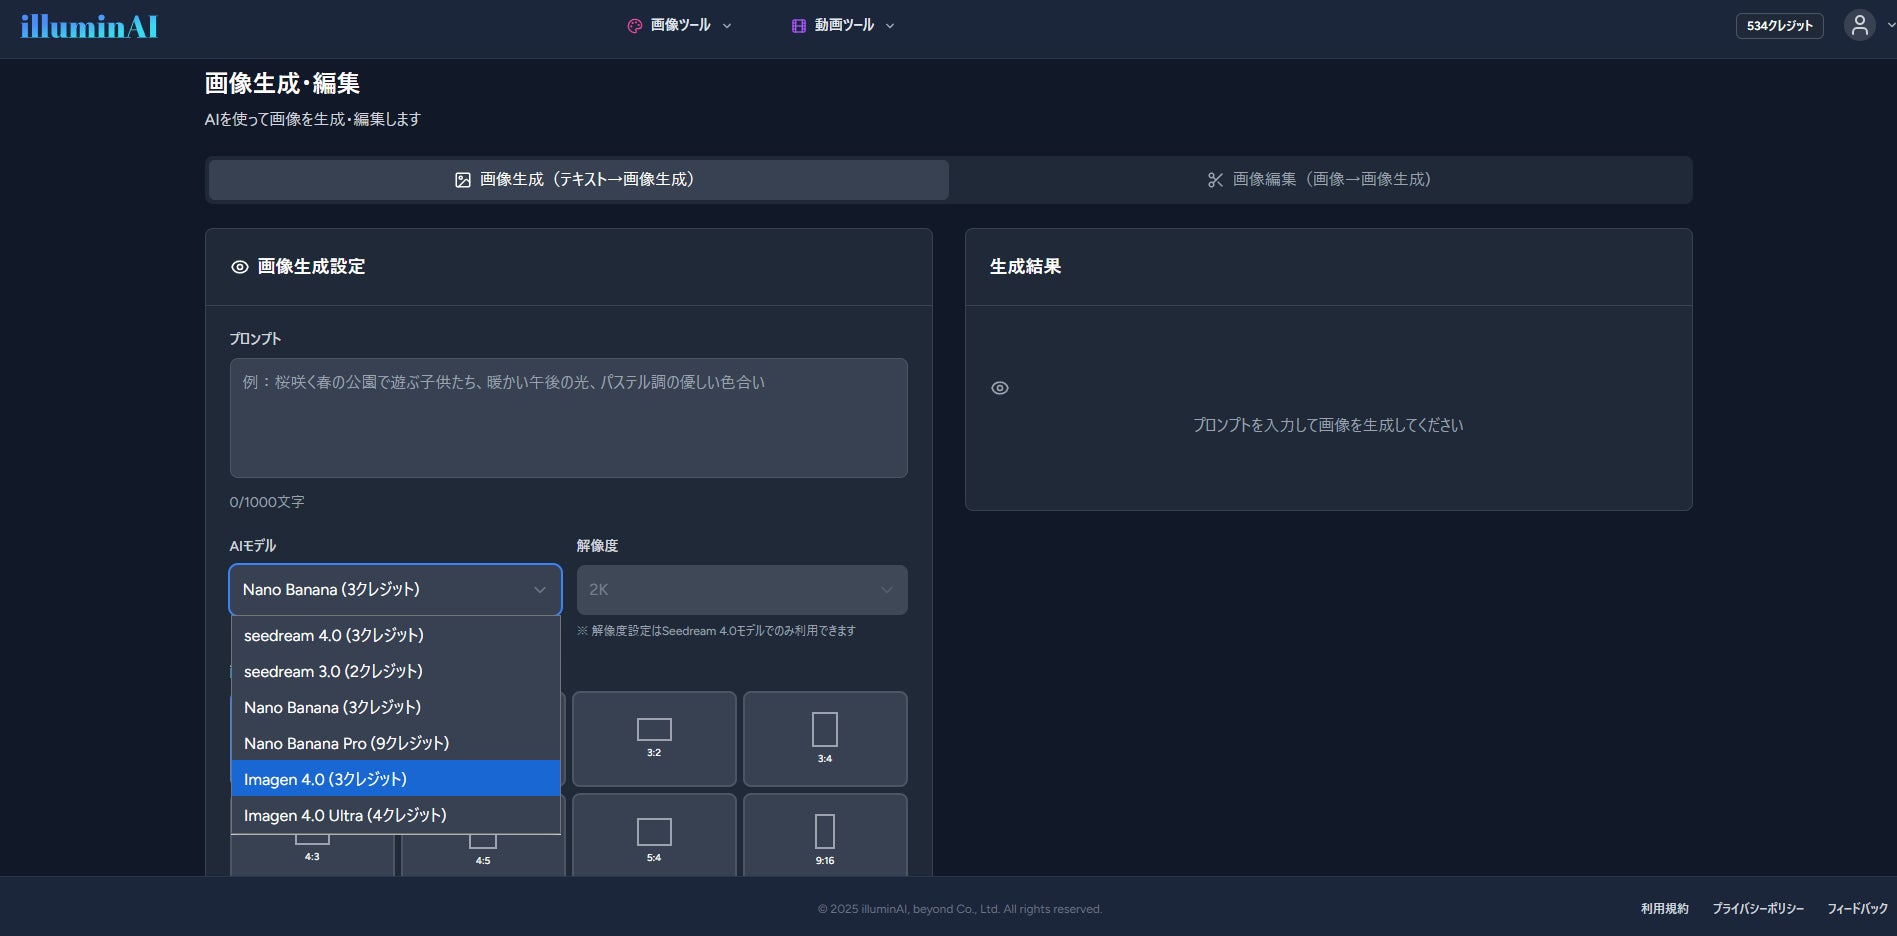Click inside the プロンプト text area
This screenshot has width=1897, height=936.
coord(569,418)
